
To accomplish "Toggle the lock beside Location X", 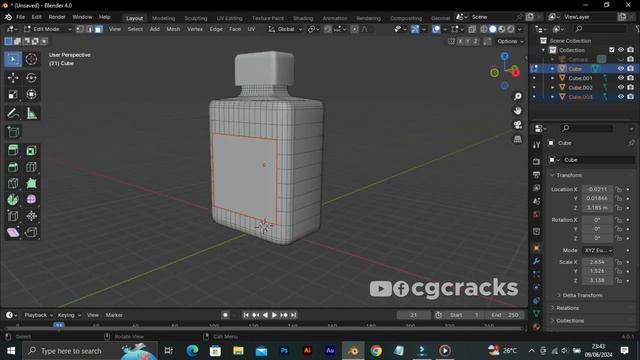I will coord(619,189).
